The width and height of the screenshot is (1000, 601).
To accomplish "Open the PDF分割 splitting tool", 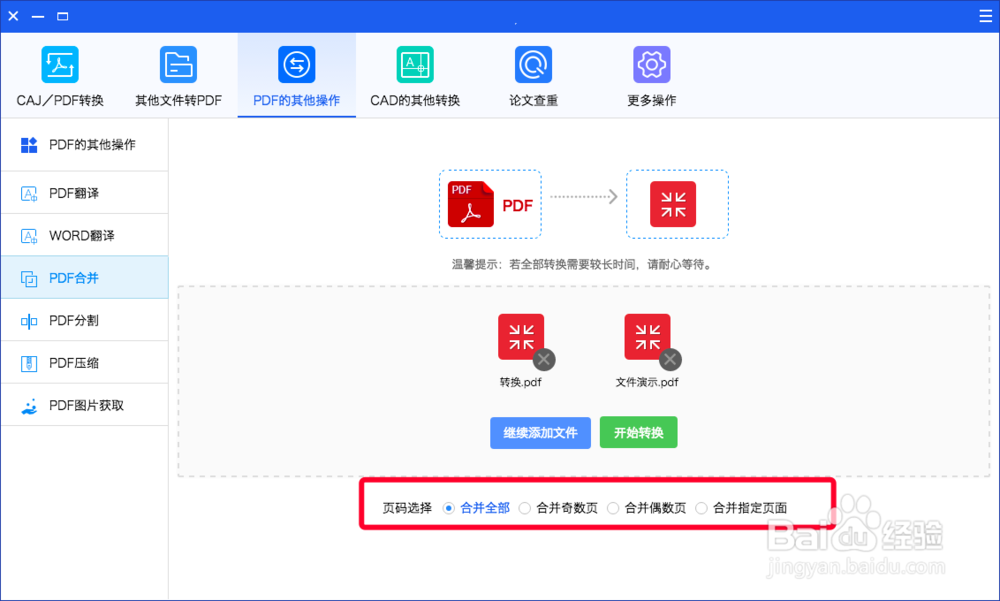I will click(x=84, y=320).
